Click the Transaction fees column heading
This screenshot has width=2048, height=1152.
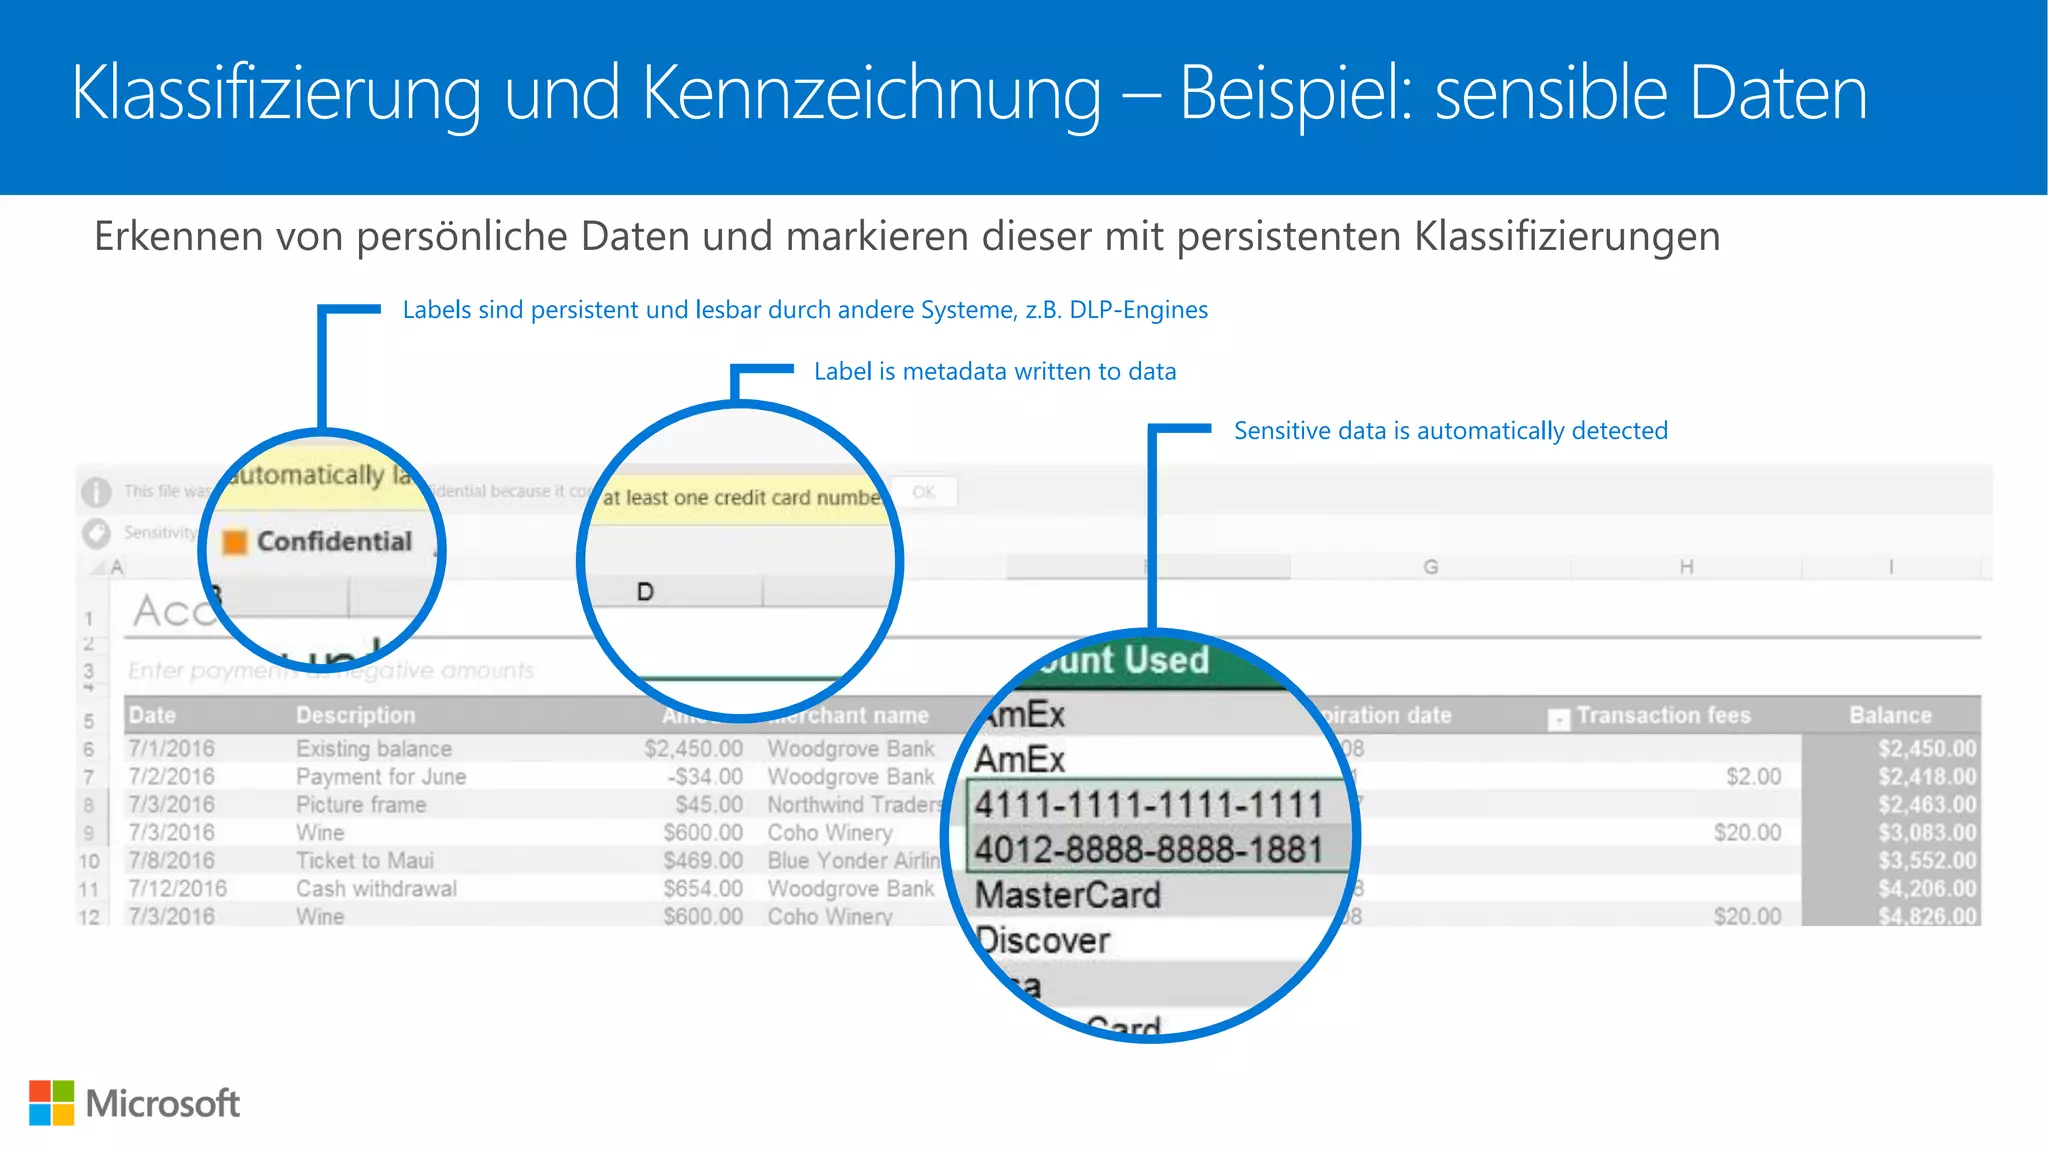tap(1664, 715)
